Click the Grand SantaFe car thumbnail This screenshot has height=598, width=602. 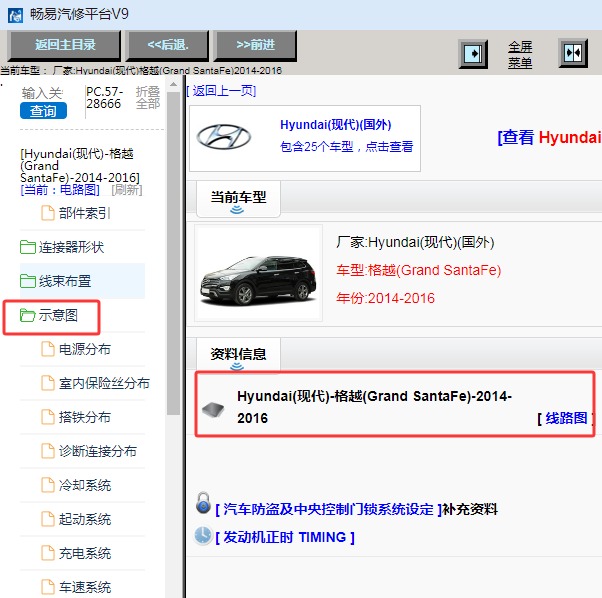258,273
